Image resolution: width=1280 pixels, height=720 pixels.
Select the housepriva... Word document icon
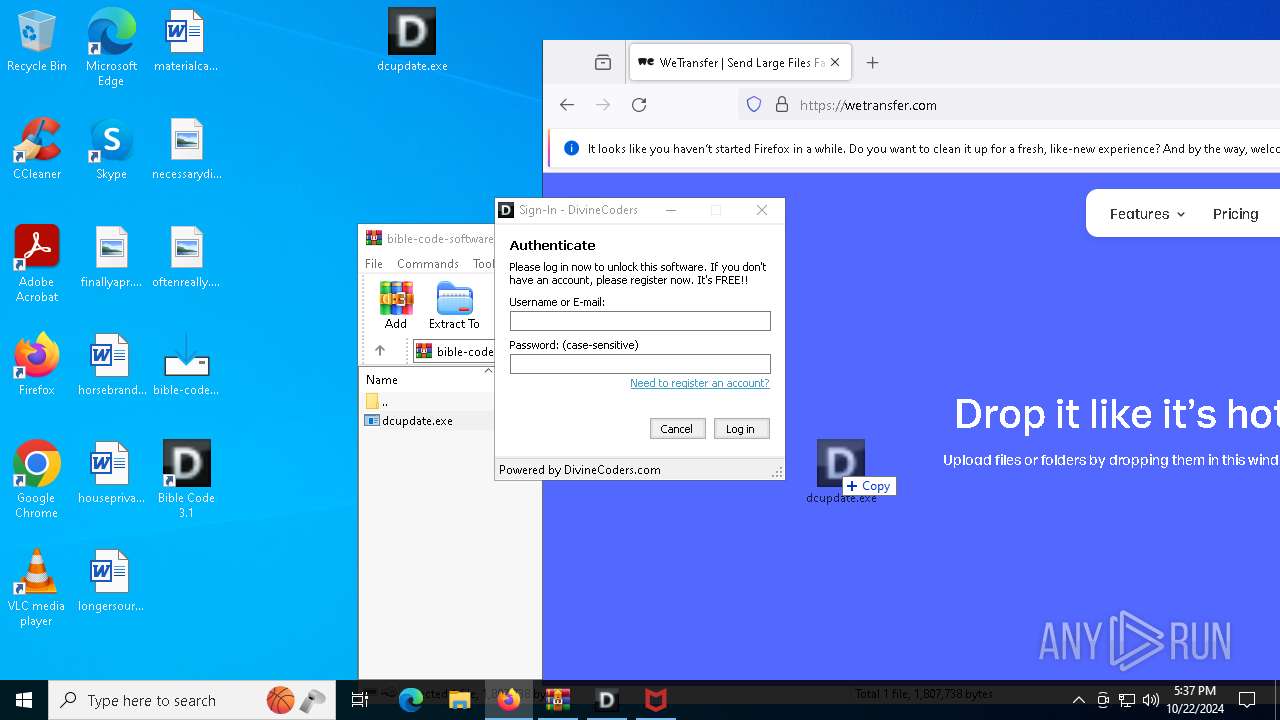[111, 474]
